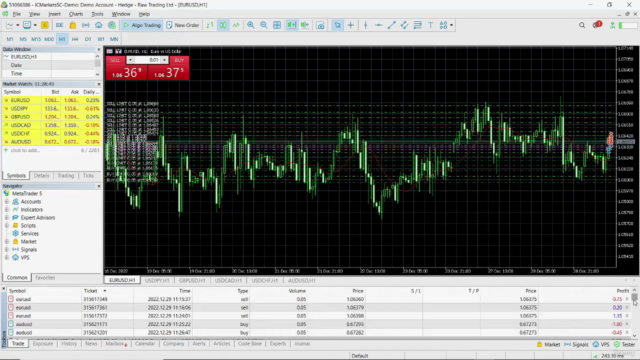This screenshot has width=640, height=360.
Task: Click the cloud VPS toolbar icon
Action: (99, 25)
